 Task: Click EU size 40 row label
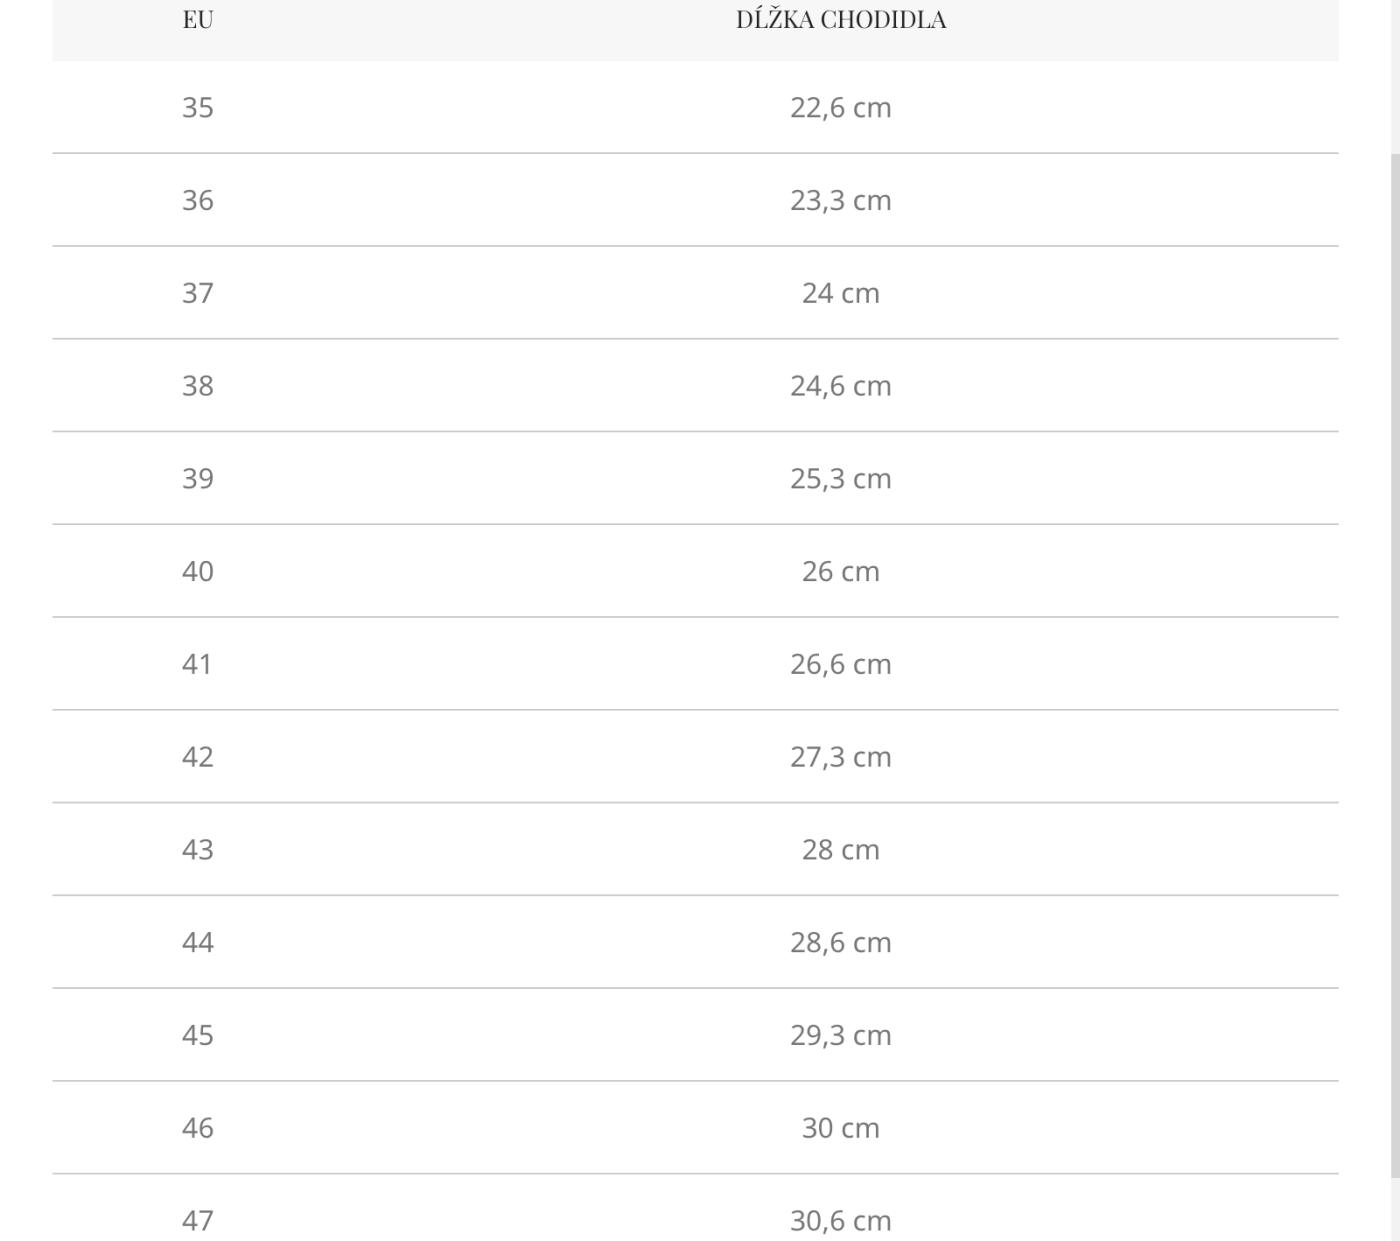click(198, 571)
